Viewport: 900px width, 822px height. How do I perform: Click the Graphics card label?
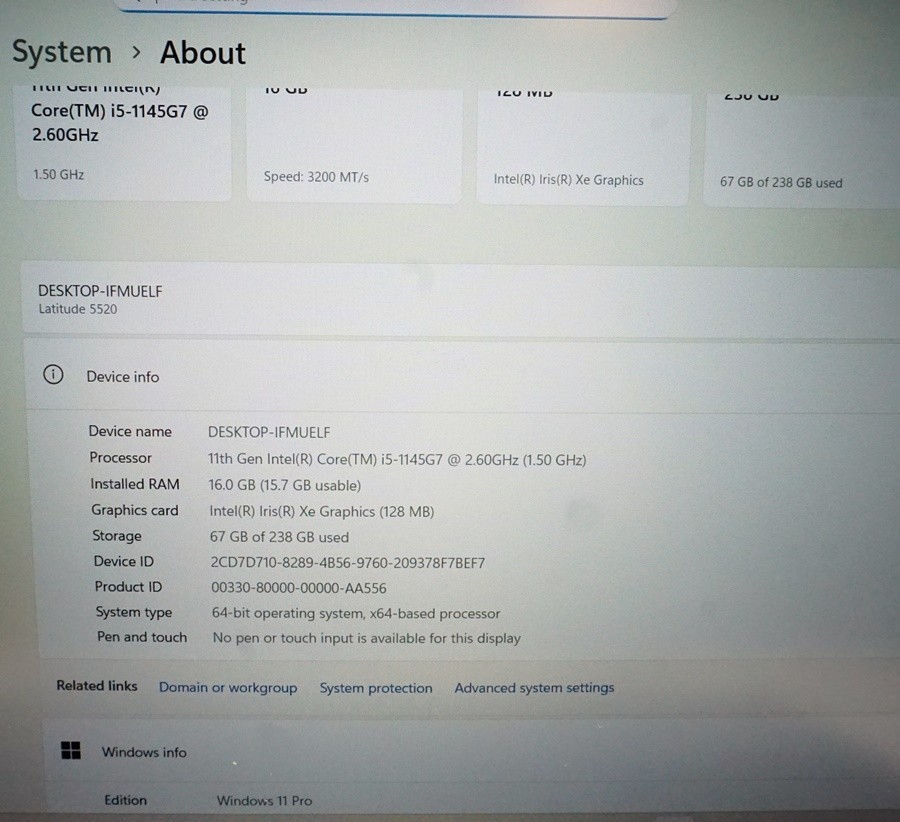coord(134,510)
